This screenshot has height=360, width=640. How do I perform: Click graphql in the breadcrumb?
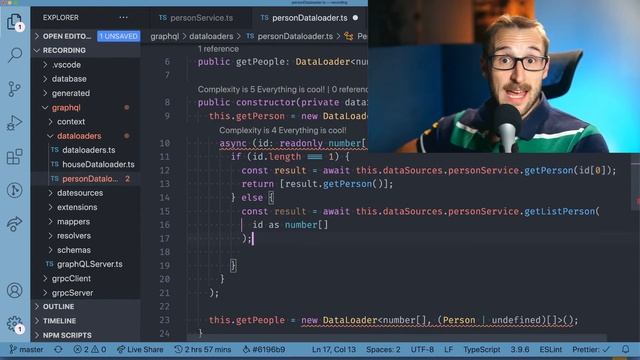pos(164,36)
